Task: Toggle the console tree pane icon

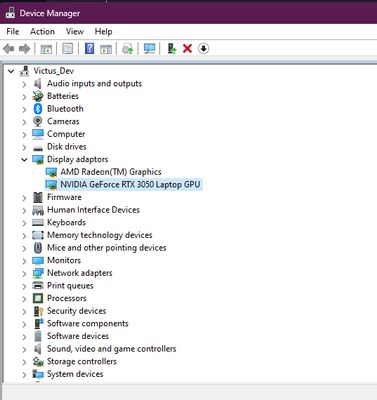Action: [x=46, y=49]
